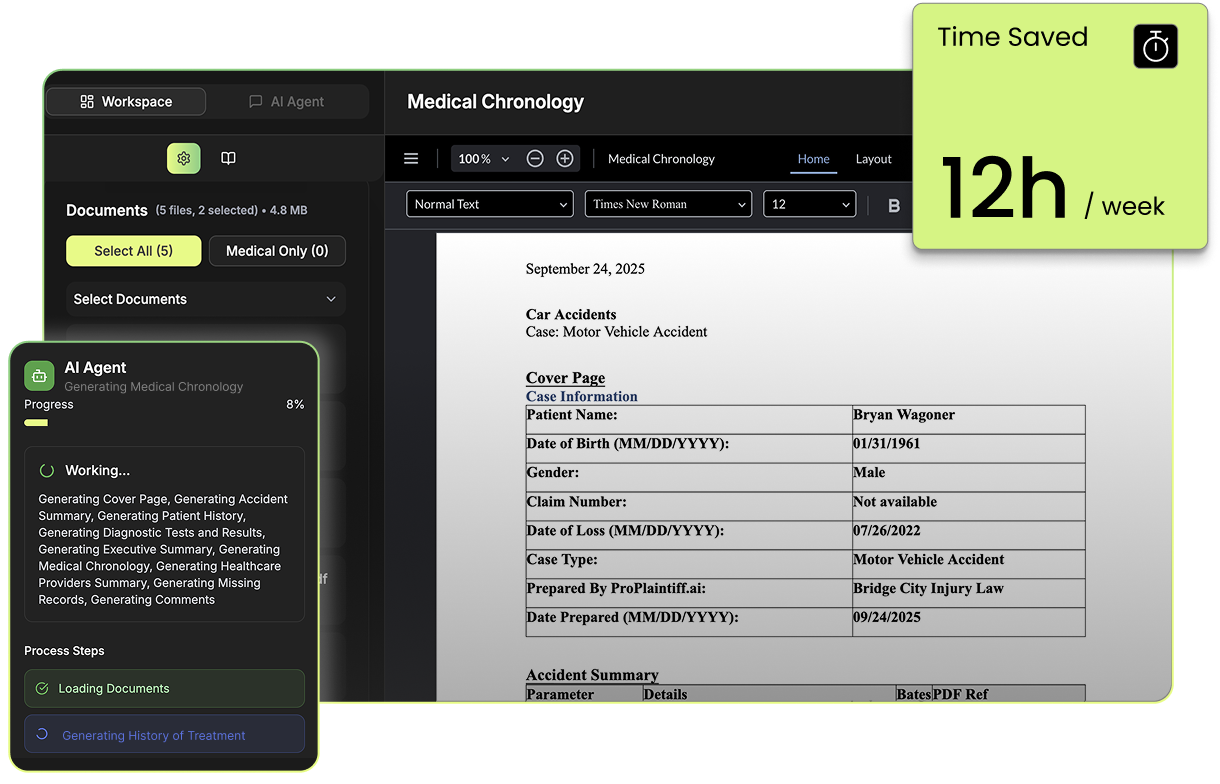Switch to the Medical Only (0) filter
The width and height of the screenshot is (1220, 784).
click(x=277, y=251)
